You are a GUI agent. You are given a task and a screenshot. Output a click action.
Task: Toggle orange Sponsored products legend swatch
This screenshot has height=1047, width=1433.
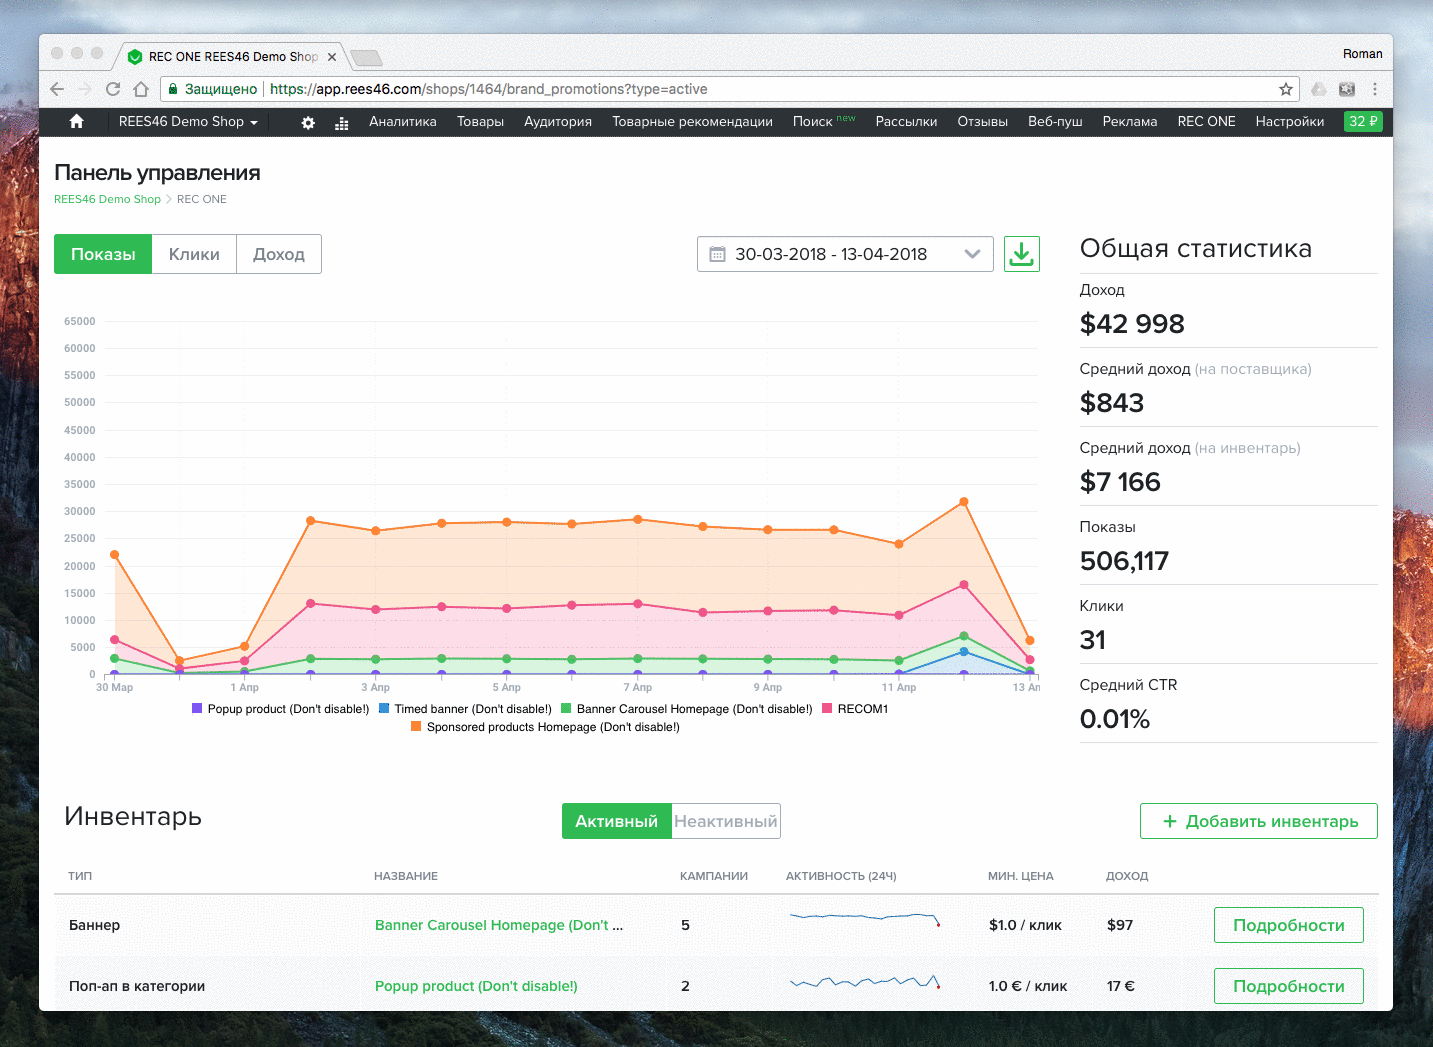(416, 727)
